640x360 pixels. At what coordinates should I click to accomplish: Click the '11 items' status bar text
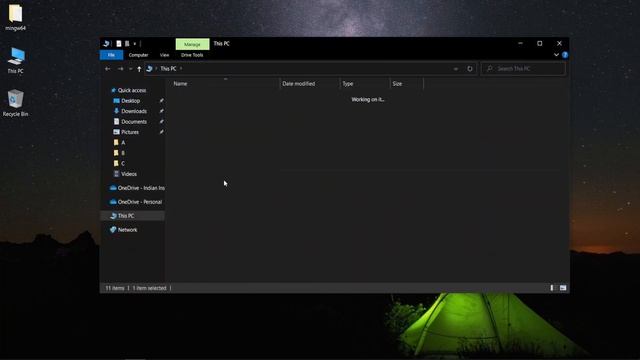tap(115, 288)
